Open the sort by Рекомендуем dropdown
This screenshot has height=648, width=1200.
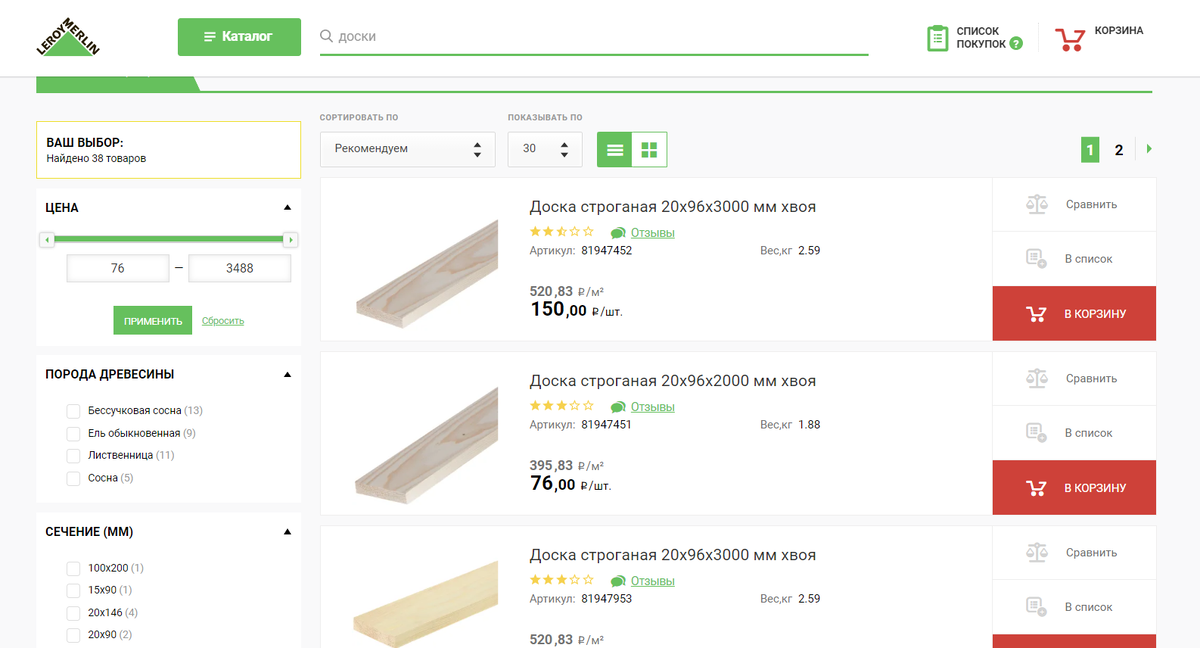[408, 149]
